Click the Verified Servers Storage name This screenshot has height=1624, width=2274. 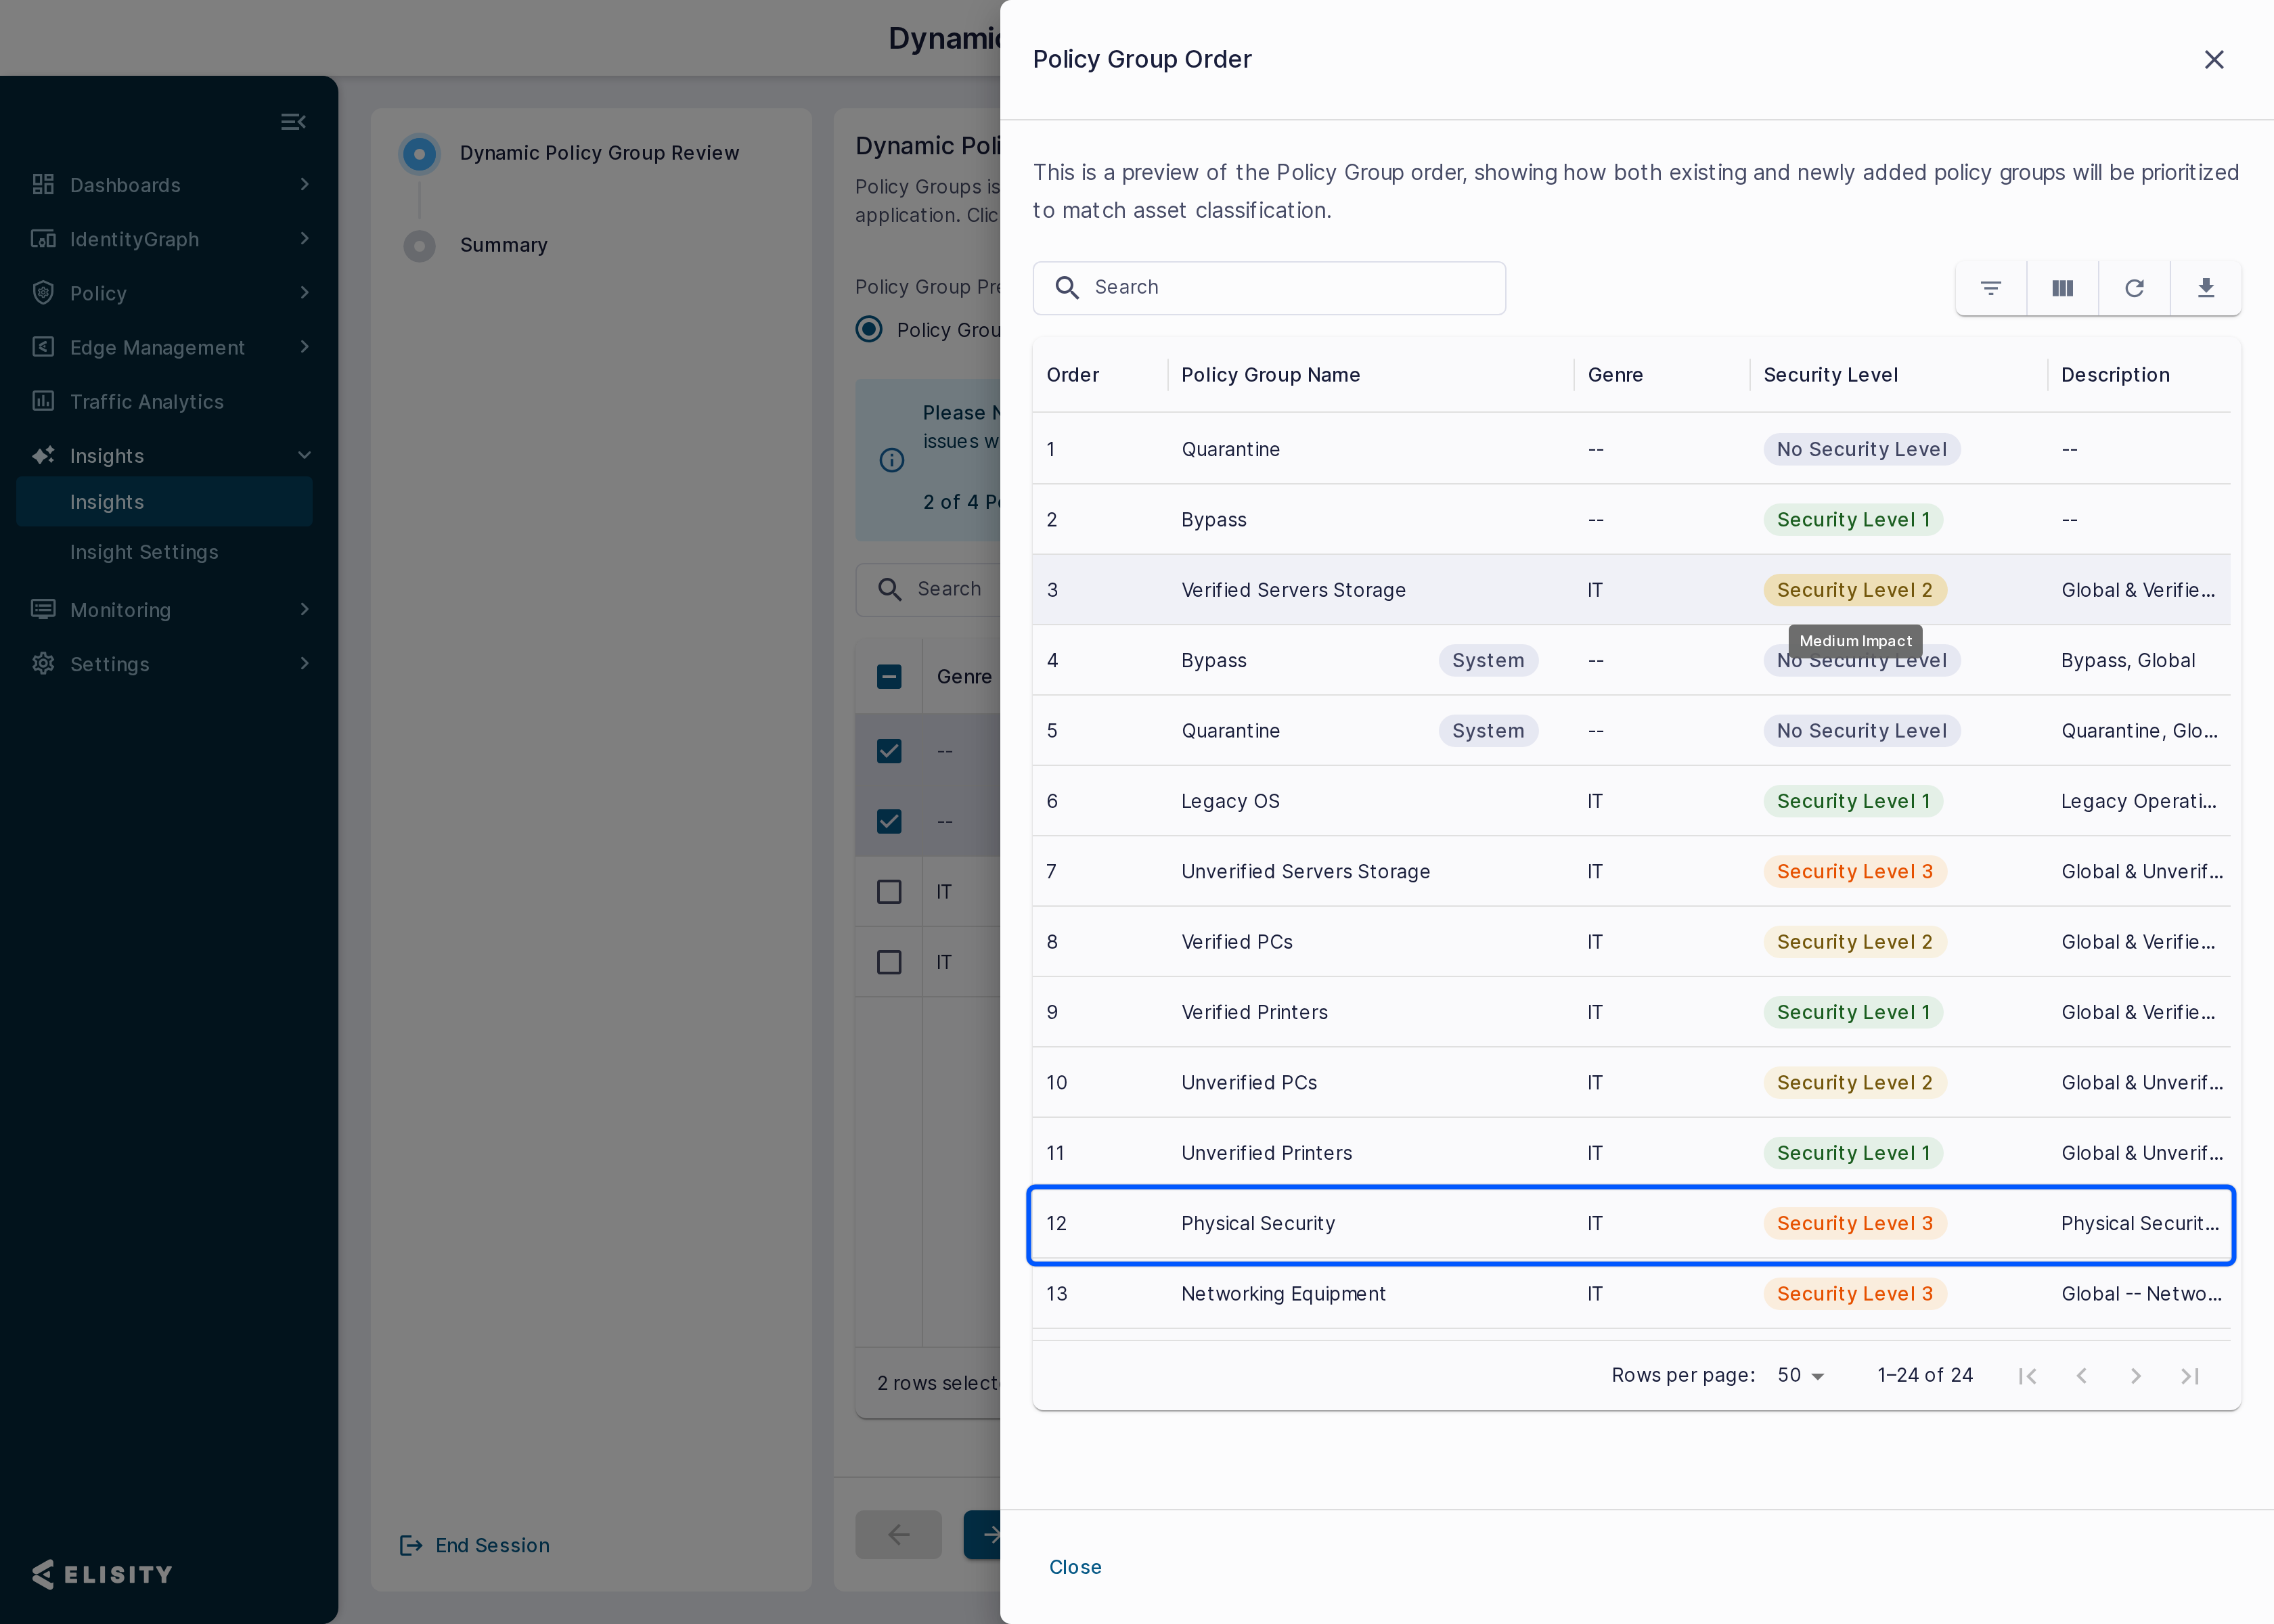click(1293, 590)
